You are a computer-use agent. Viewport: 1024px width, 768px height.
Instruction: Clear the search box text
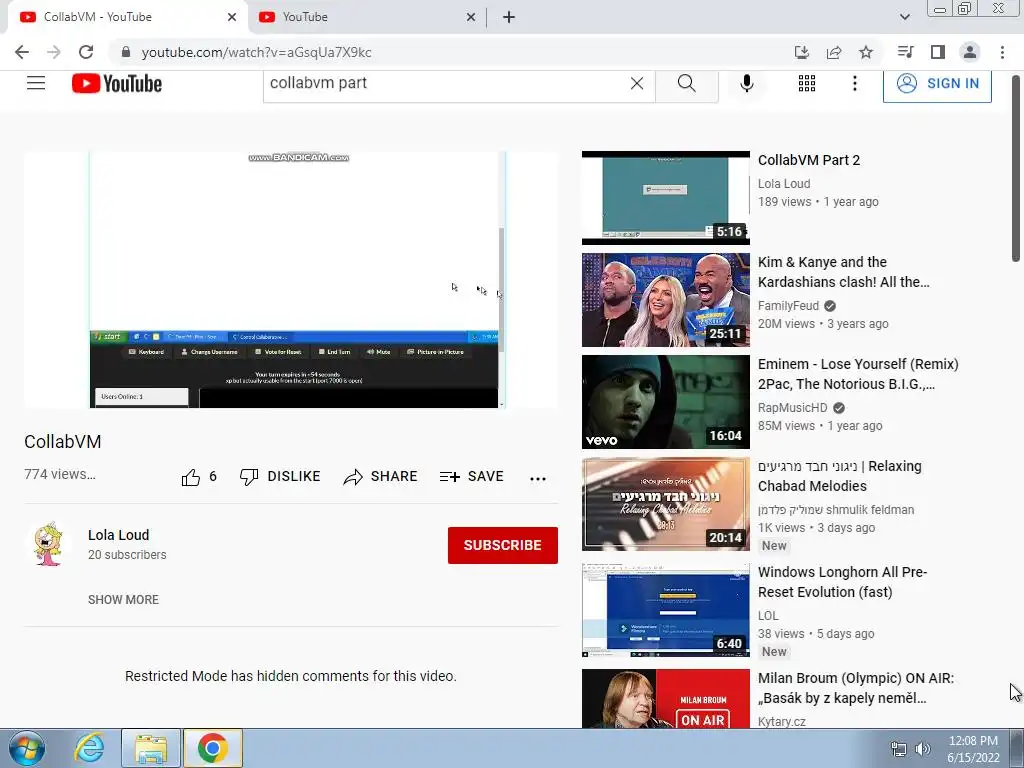637,83
